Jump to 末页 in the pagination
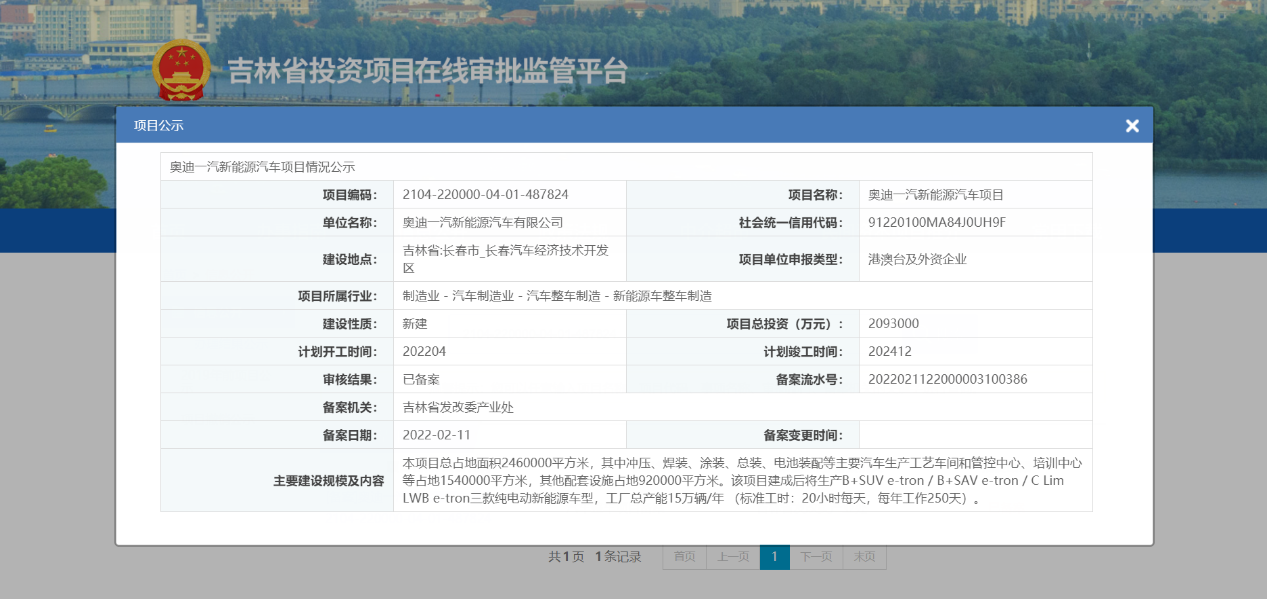Image resolution: width=1267 pixels, height=599 pixels. coord(864,557)
